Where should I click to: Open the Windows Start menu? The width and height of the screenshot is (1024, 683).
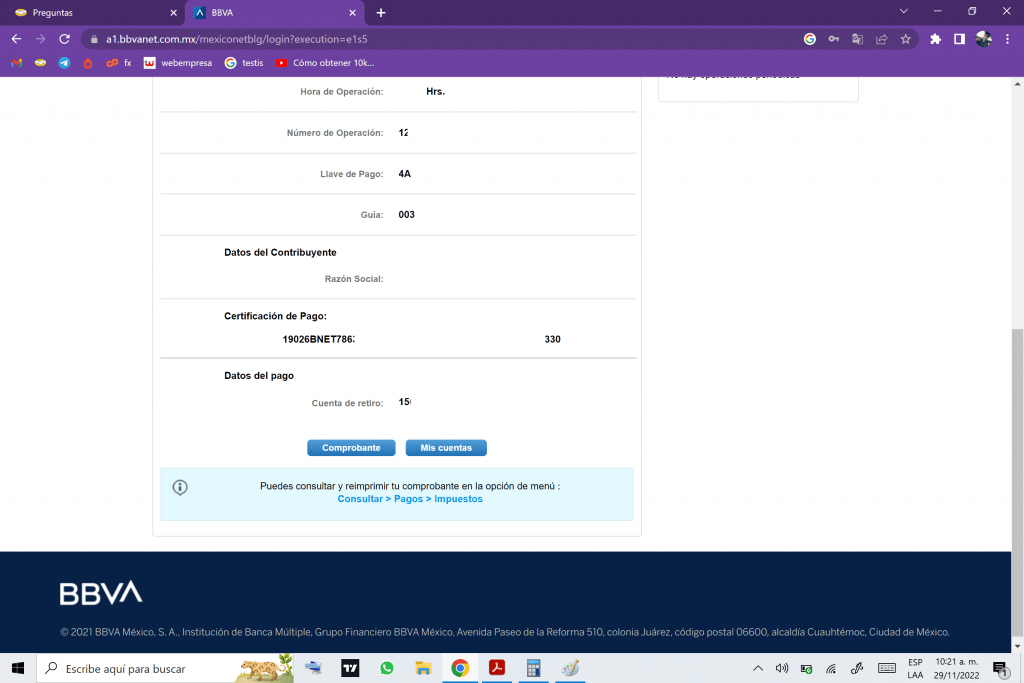[x=18, y=668]
